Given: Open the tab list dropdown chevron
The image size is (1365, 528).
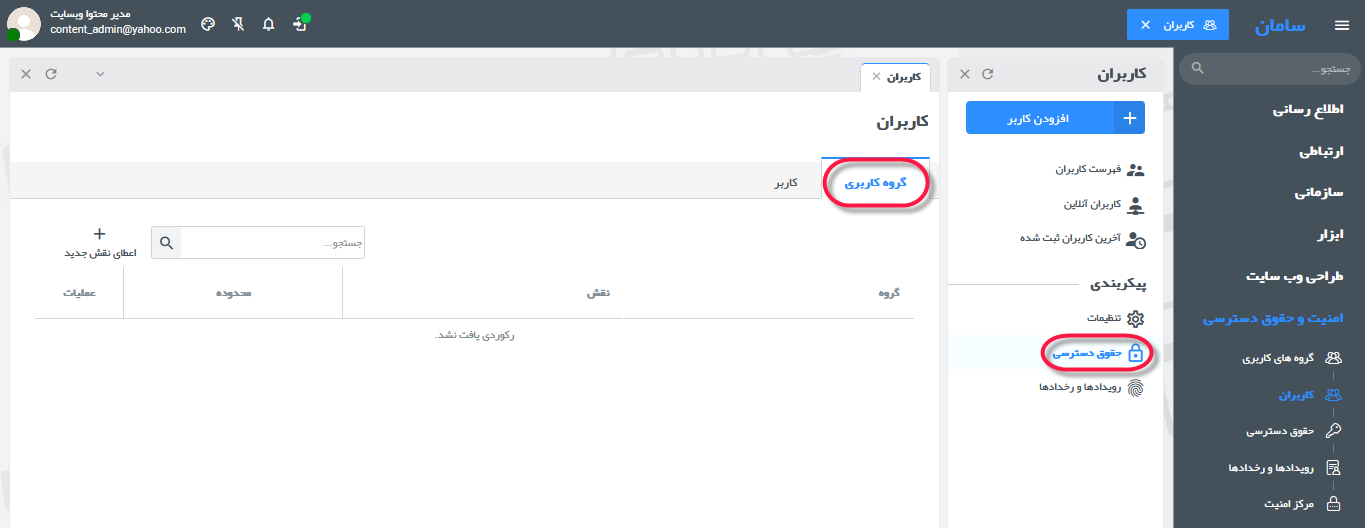Looking at the screenshot, I should (100, 74).
